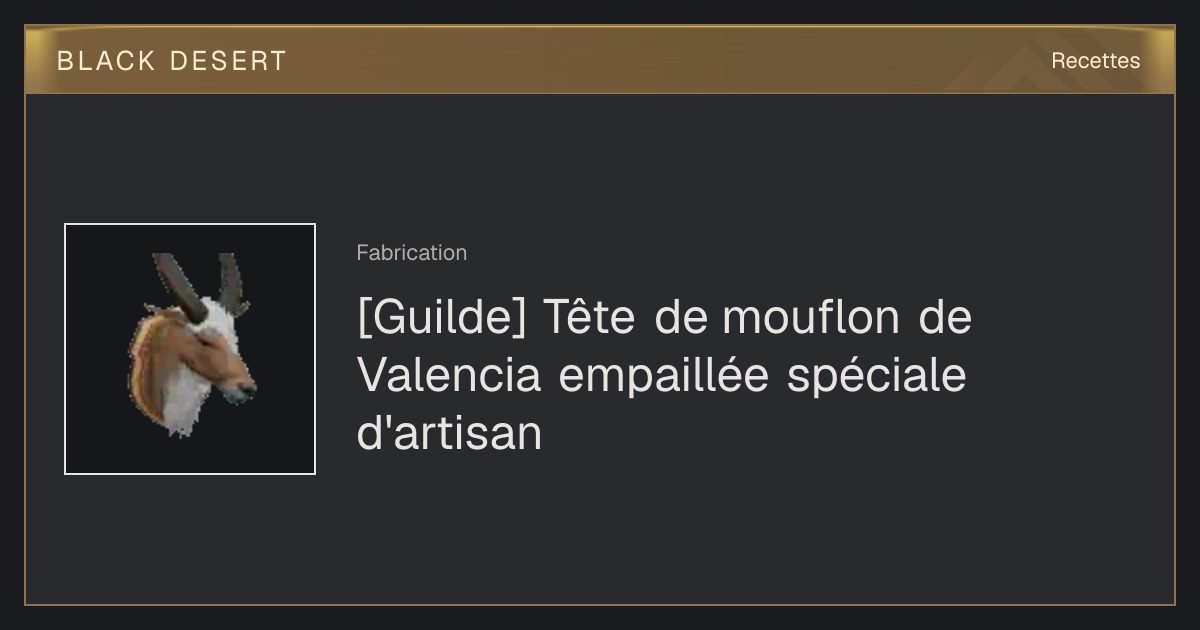Click the mouflon's snout in the icon
This screenshot has height=630, width=1200.
pos(240,390)
